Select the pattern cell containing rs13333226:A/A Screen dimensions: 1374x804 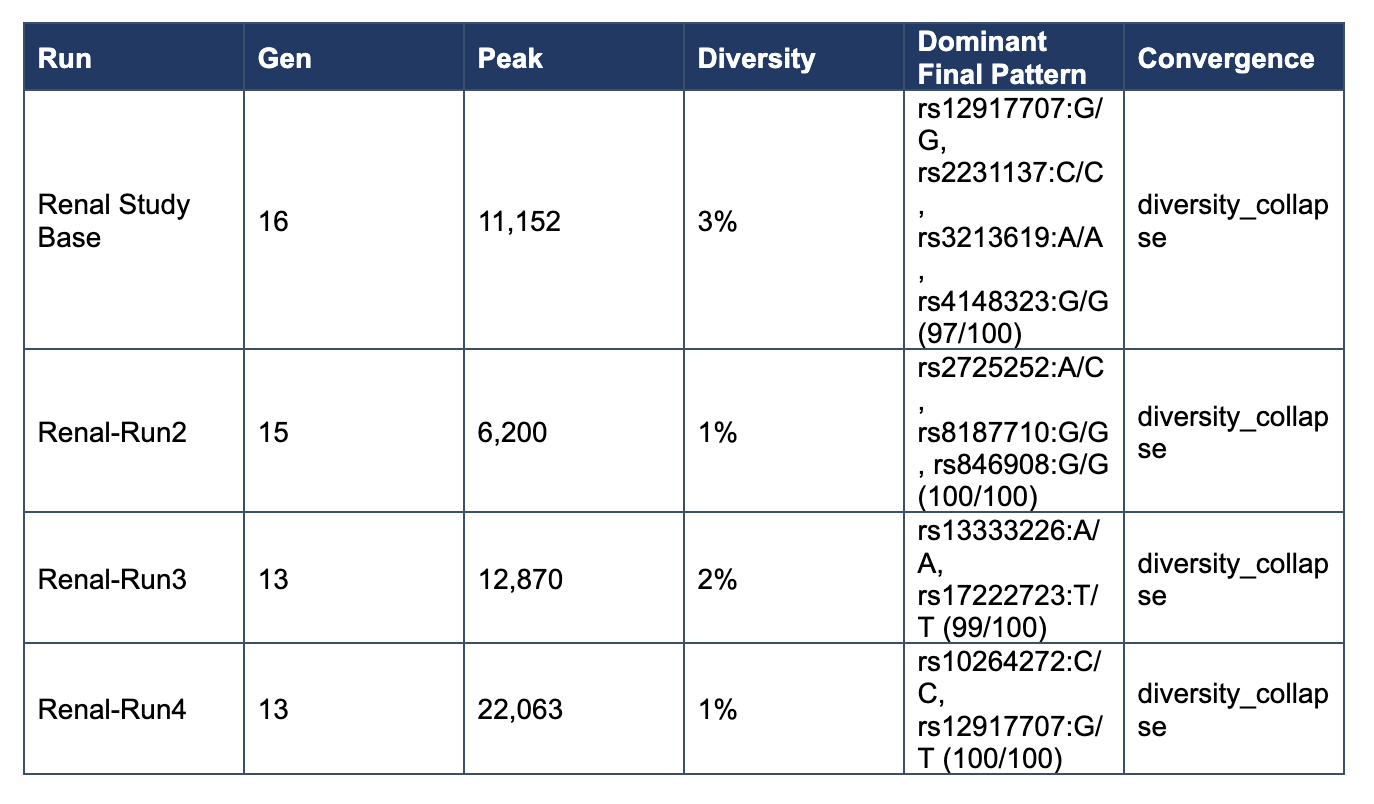[x=1011, y=579]
